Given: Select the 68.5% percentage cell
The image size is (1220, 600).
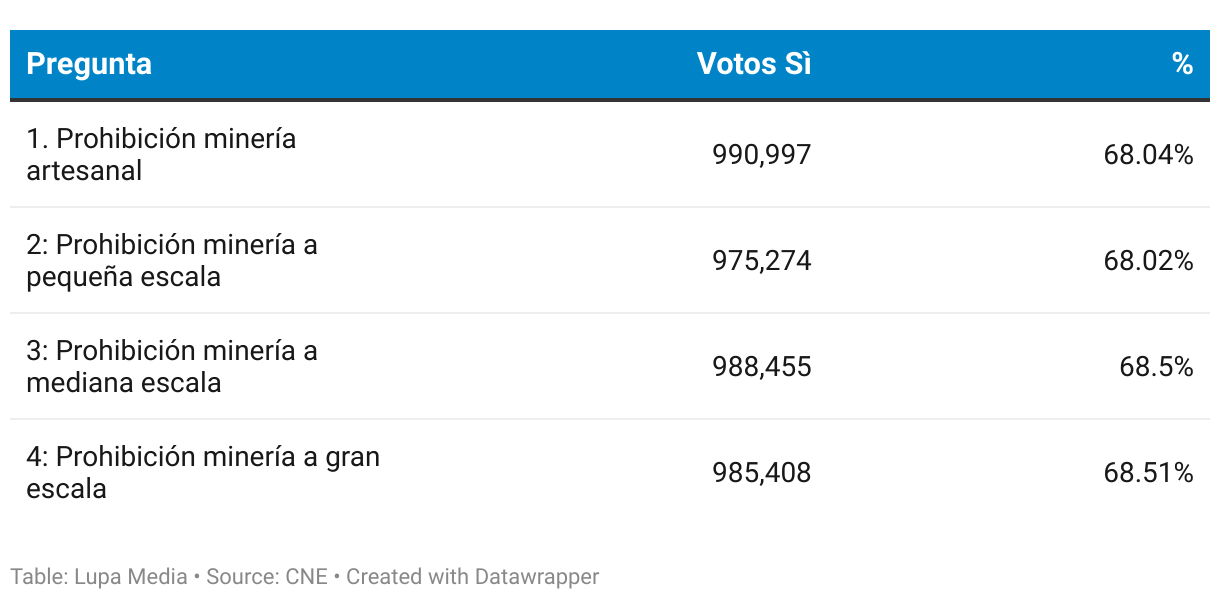Looking at the screenshot, I should [1156, 367].
